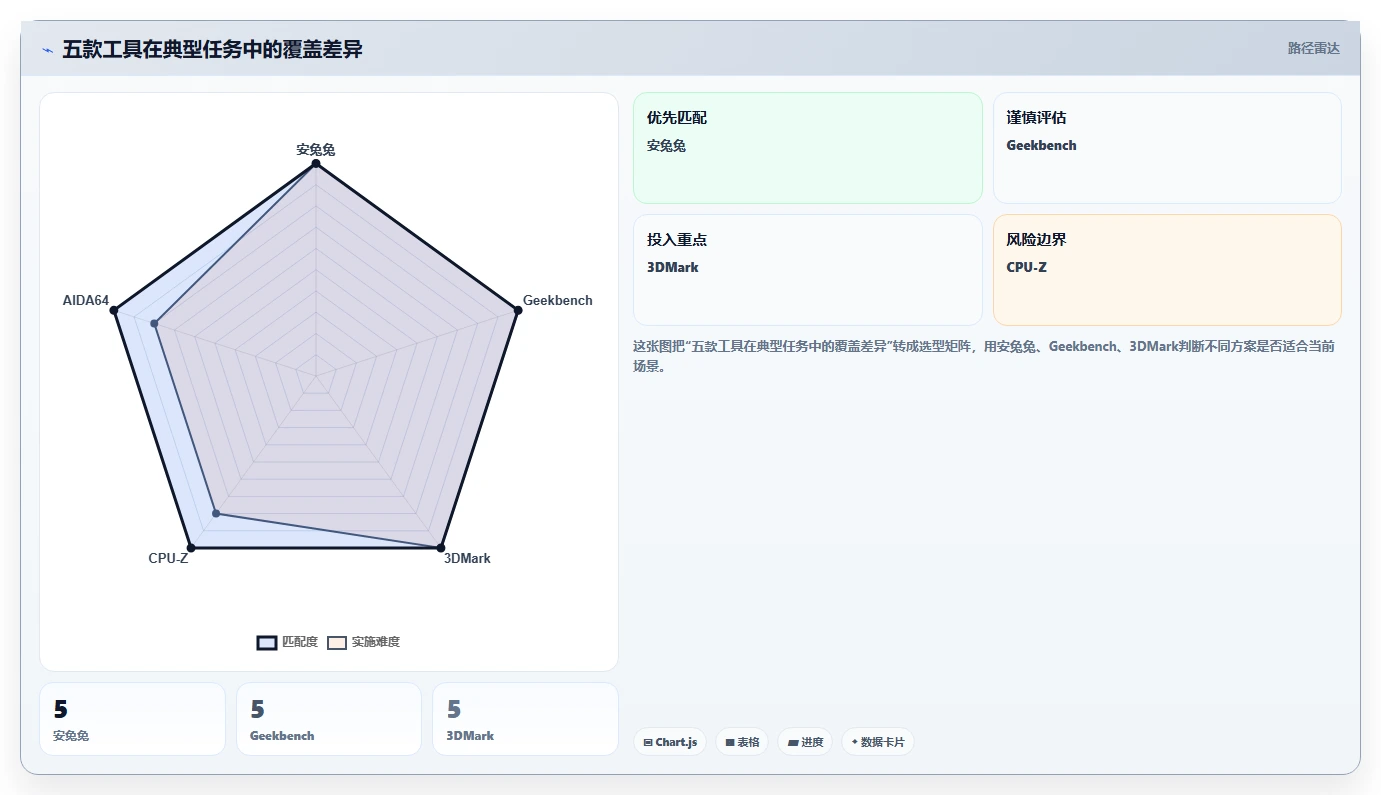Click the radar data point at 3DMark
The width and height of the screenshot is (1381, 795).
pyautogui.click(x=440, y=547)
